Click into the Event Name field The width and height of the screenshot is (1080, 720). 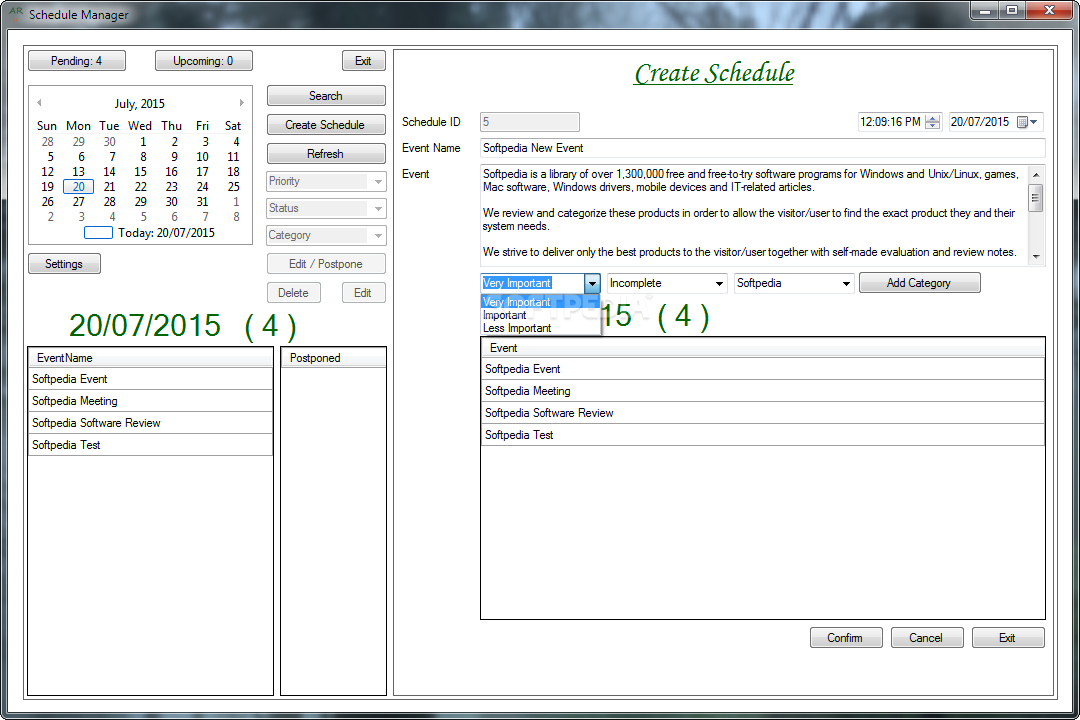click(x=762, y=148)
